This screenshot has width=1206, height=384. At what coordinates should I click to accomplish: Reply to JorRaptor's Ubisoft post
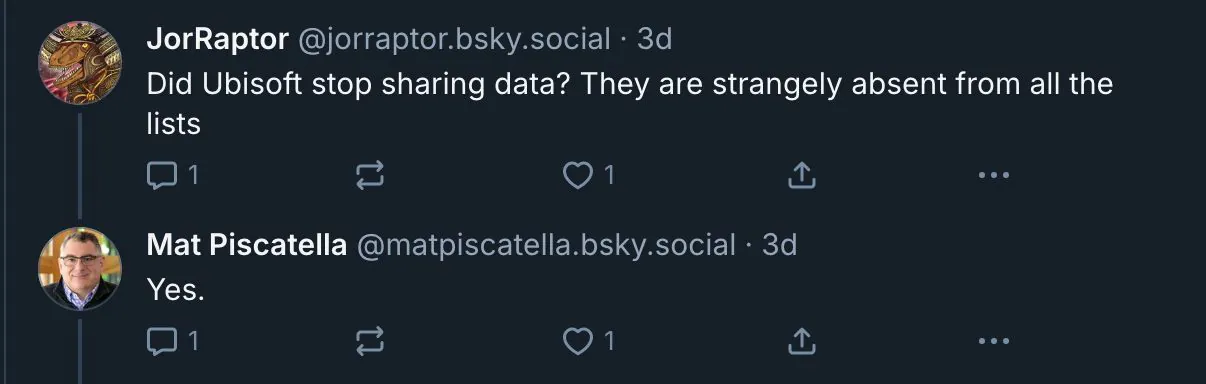172,176
